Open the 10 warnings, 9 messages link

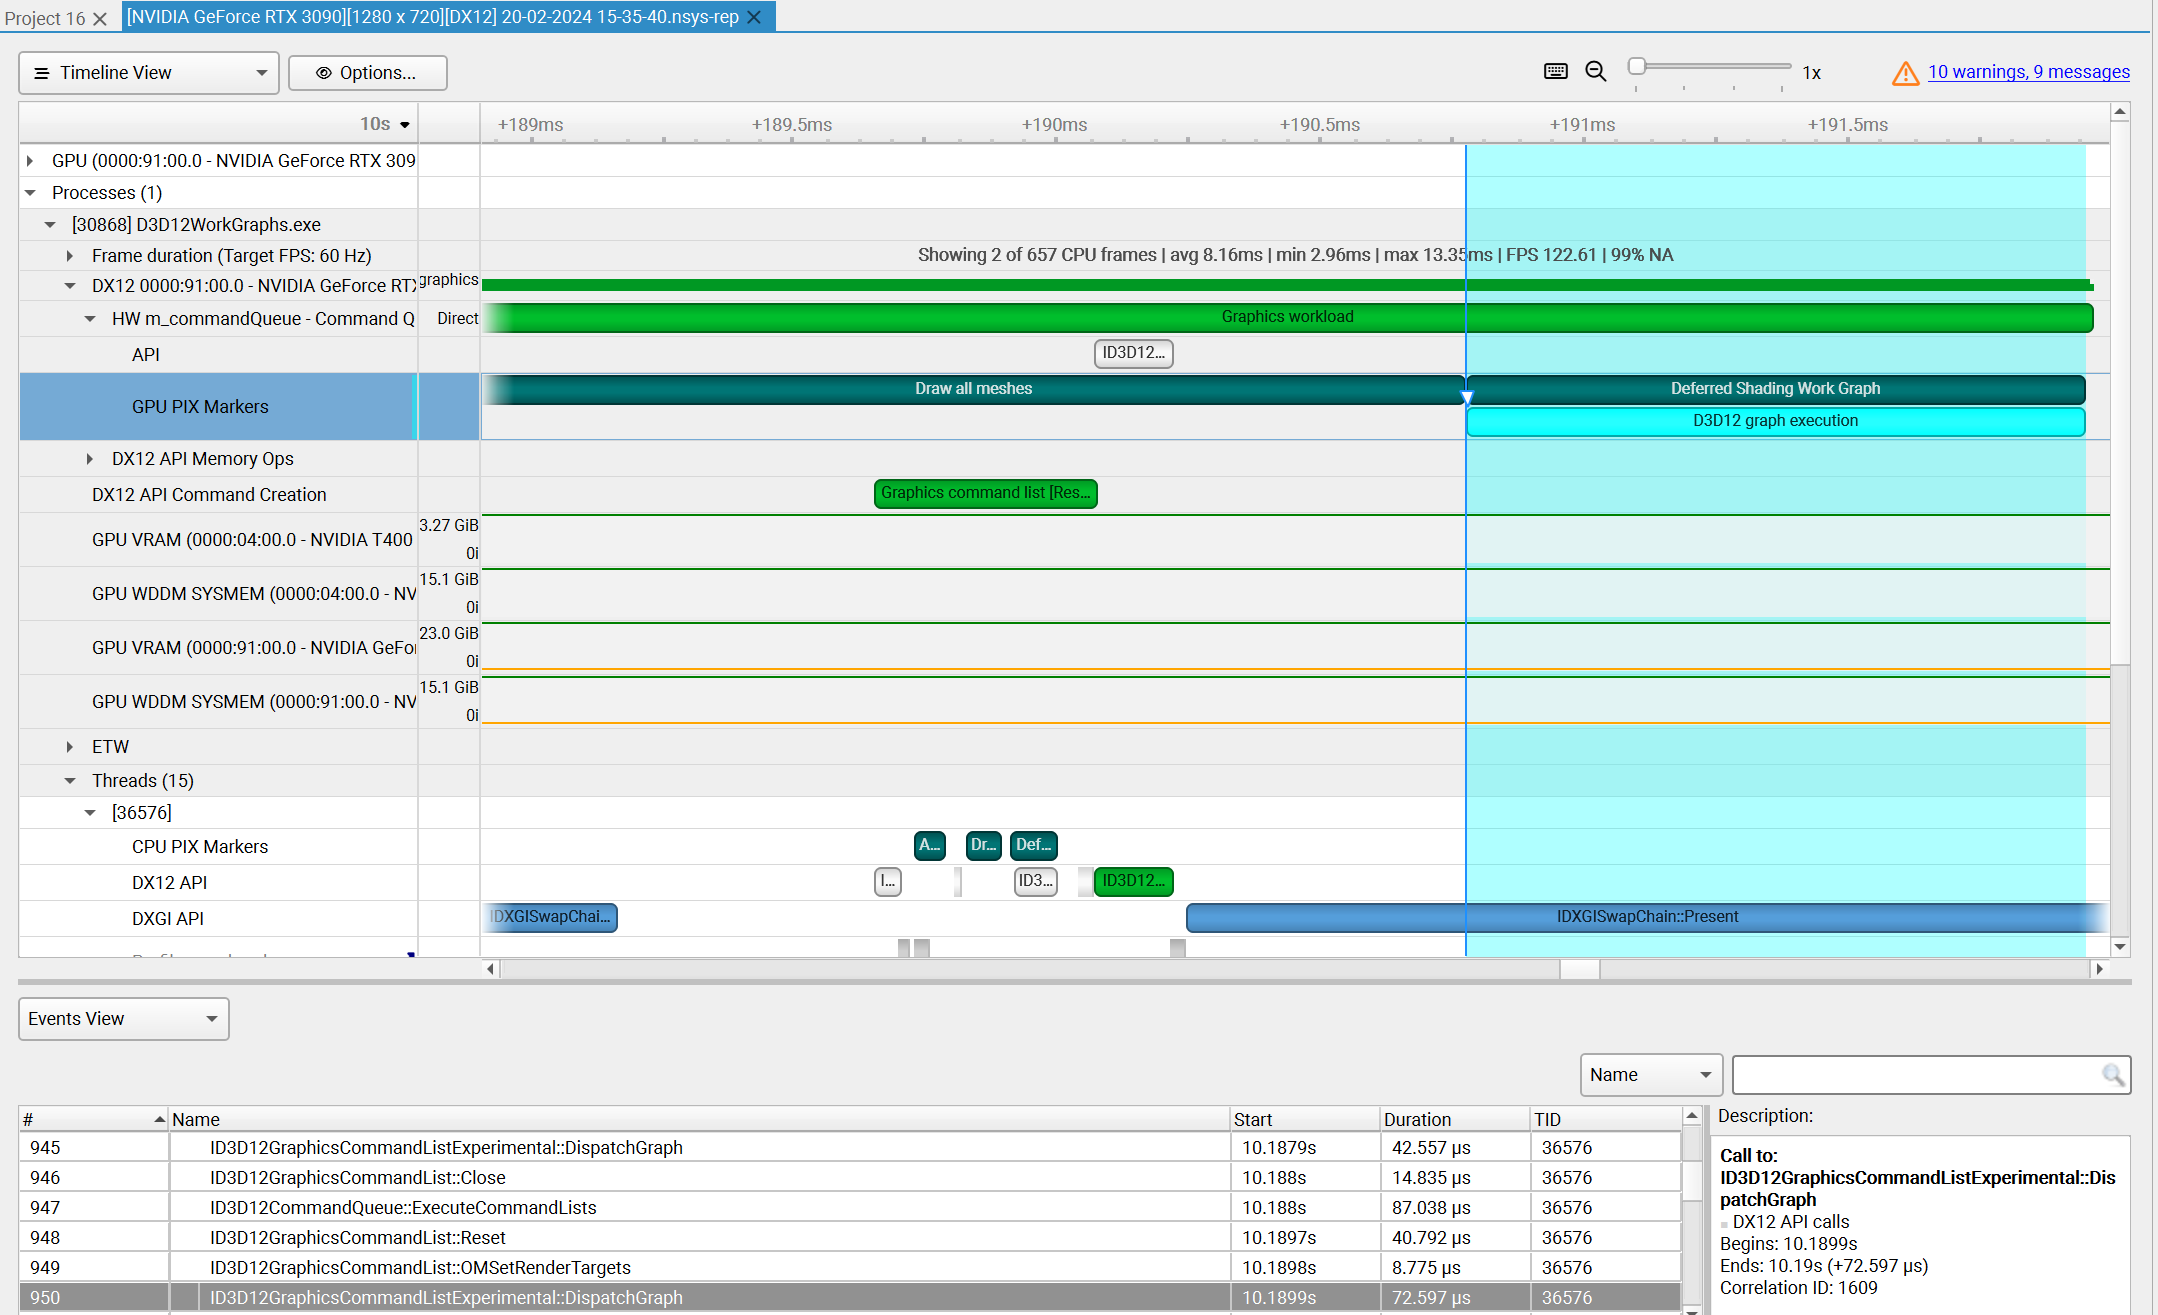tap(2027, 71)
